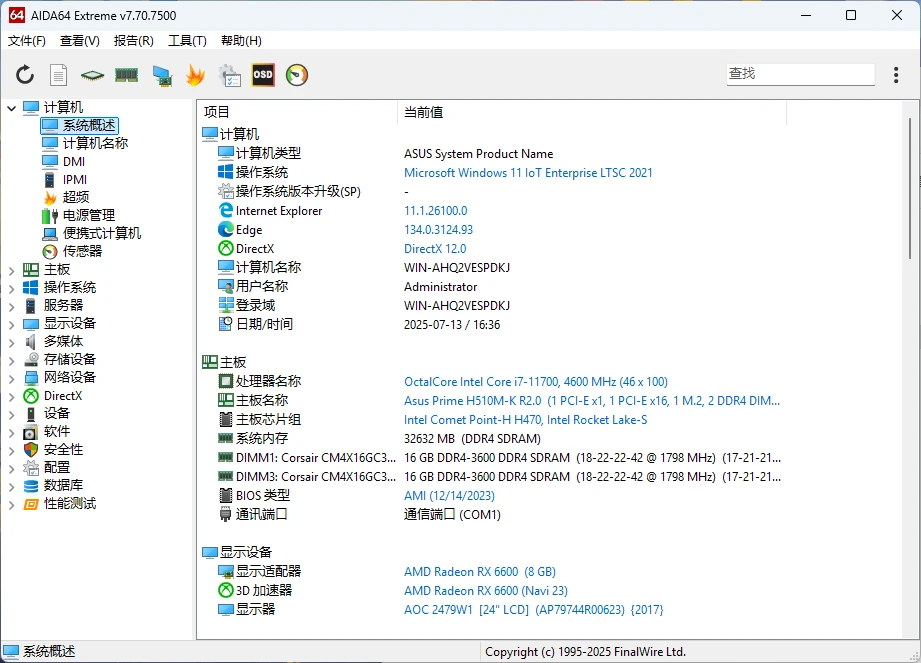Image resolution: width=921 pixels, height=663 pixels.
Task: Open the DirectX 12.0 link
Action: point(435,248)
